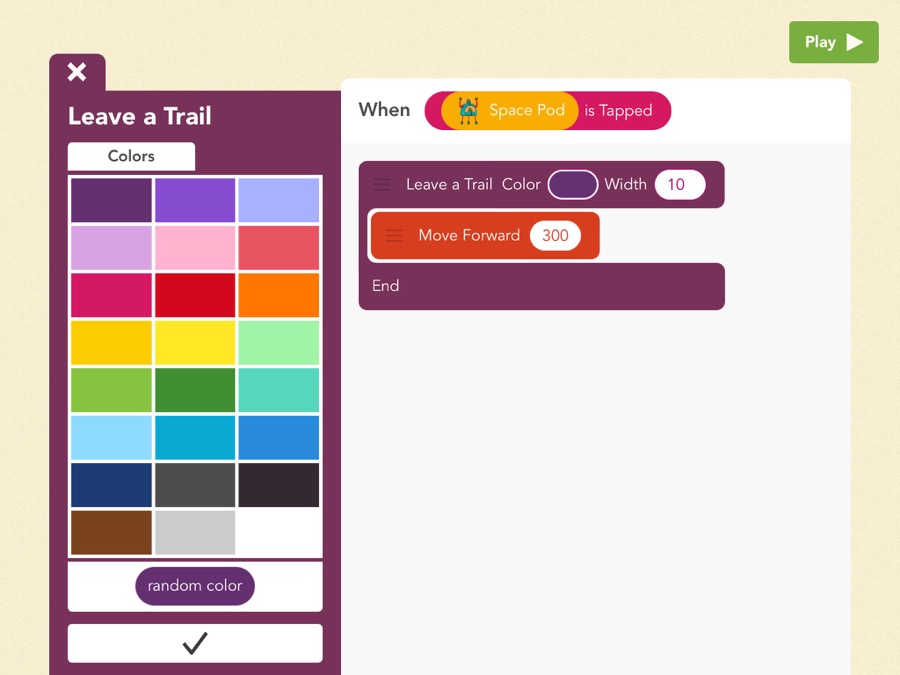
Task: Confirm color choice with the checkmark
Action: pos(195,644)
